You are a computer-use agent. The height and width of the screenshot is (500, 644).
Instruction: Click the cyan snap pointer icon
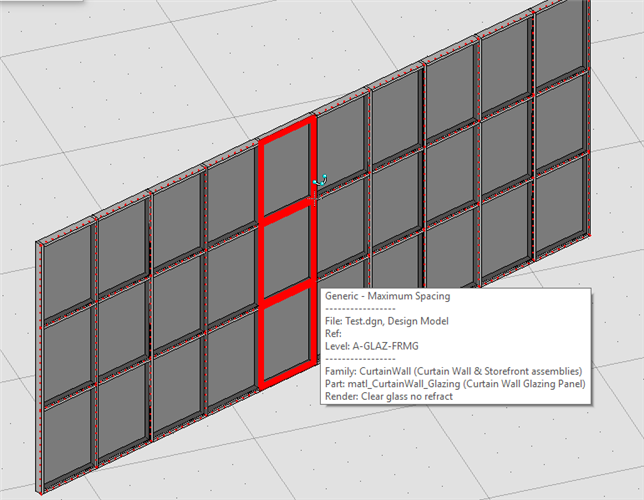coord(320,180)
